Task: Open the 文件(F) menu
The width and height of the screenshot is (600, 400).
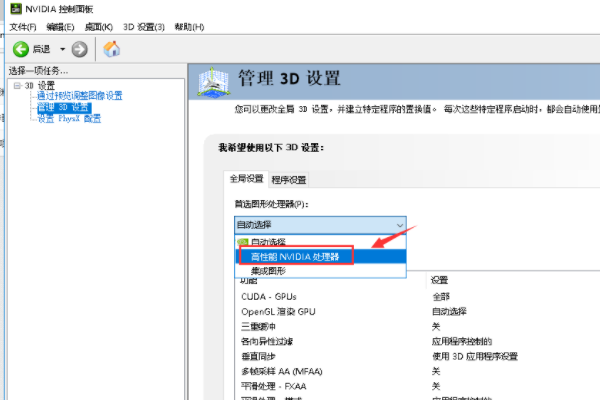Action: (x=23, y=26)
